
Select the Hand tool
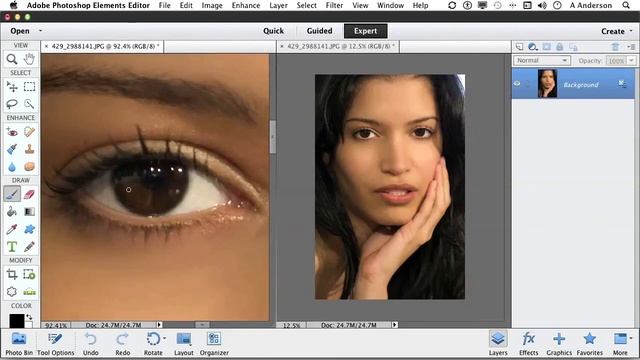(x=29, y=60)
